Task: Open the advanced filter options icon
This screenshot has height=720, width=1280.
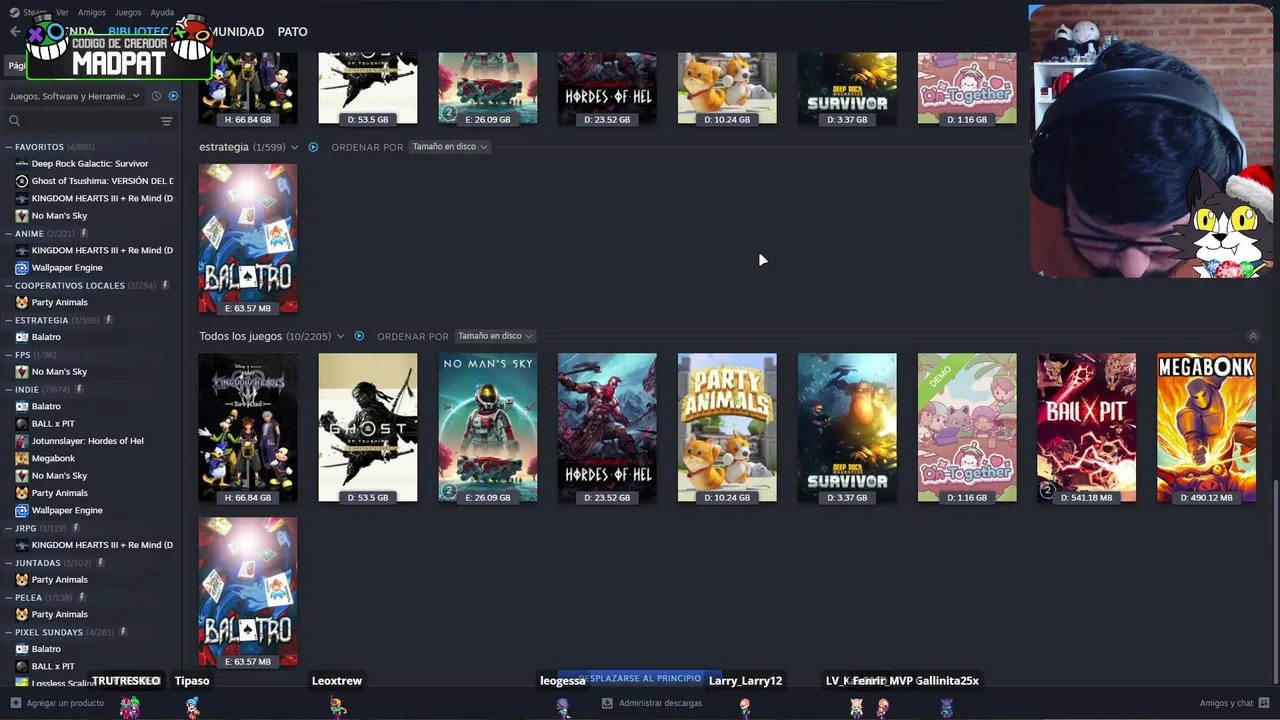Action: click(166, 121)
